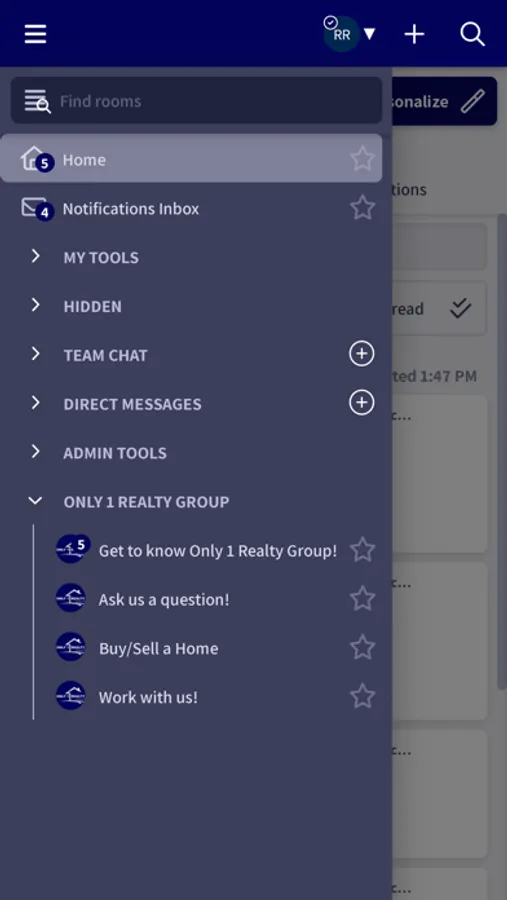Click the mark-all-read double check icon
This screenshot has width=507, height=900.
(x=460, y=309)
